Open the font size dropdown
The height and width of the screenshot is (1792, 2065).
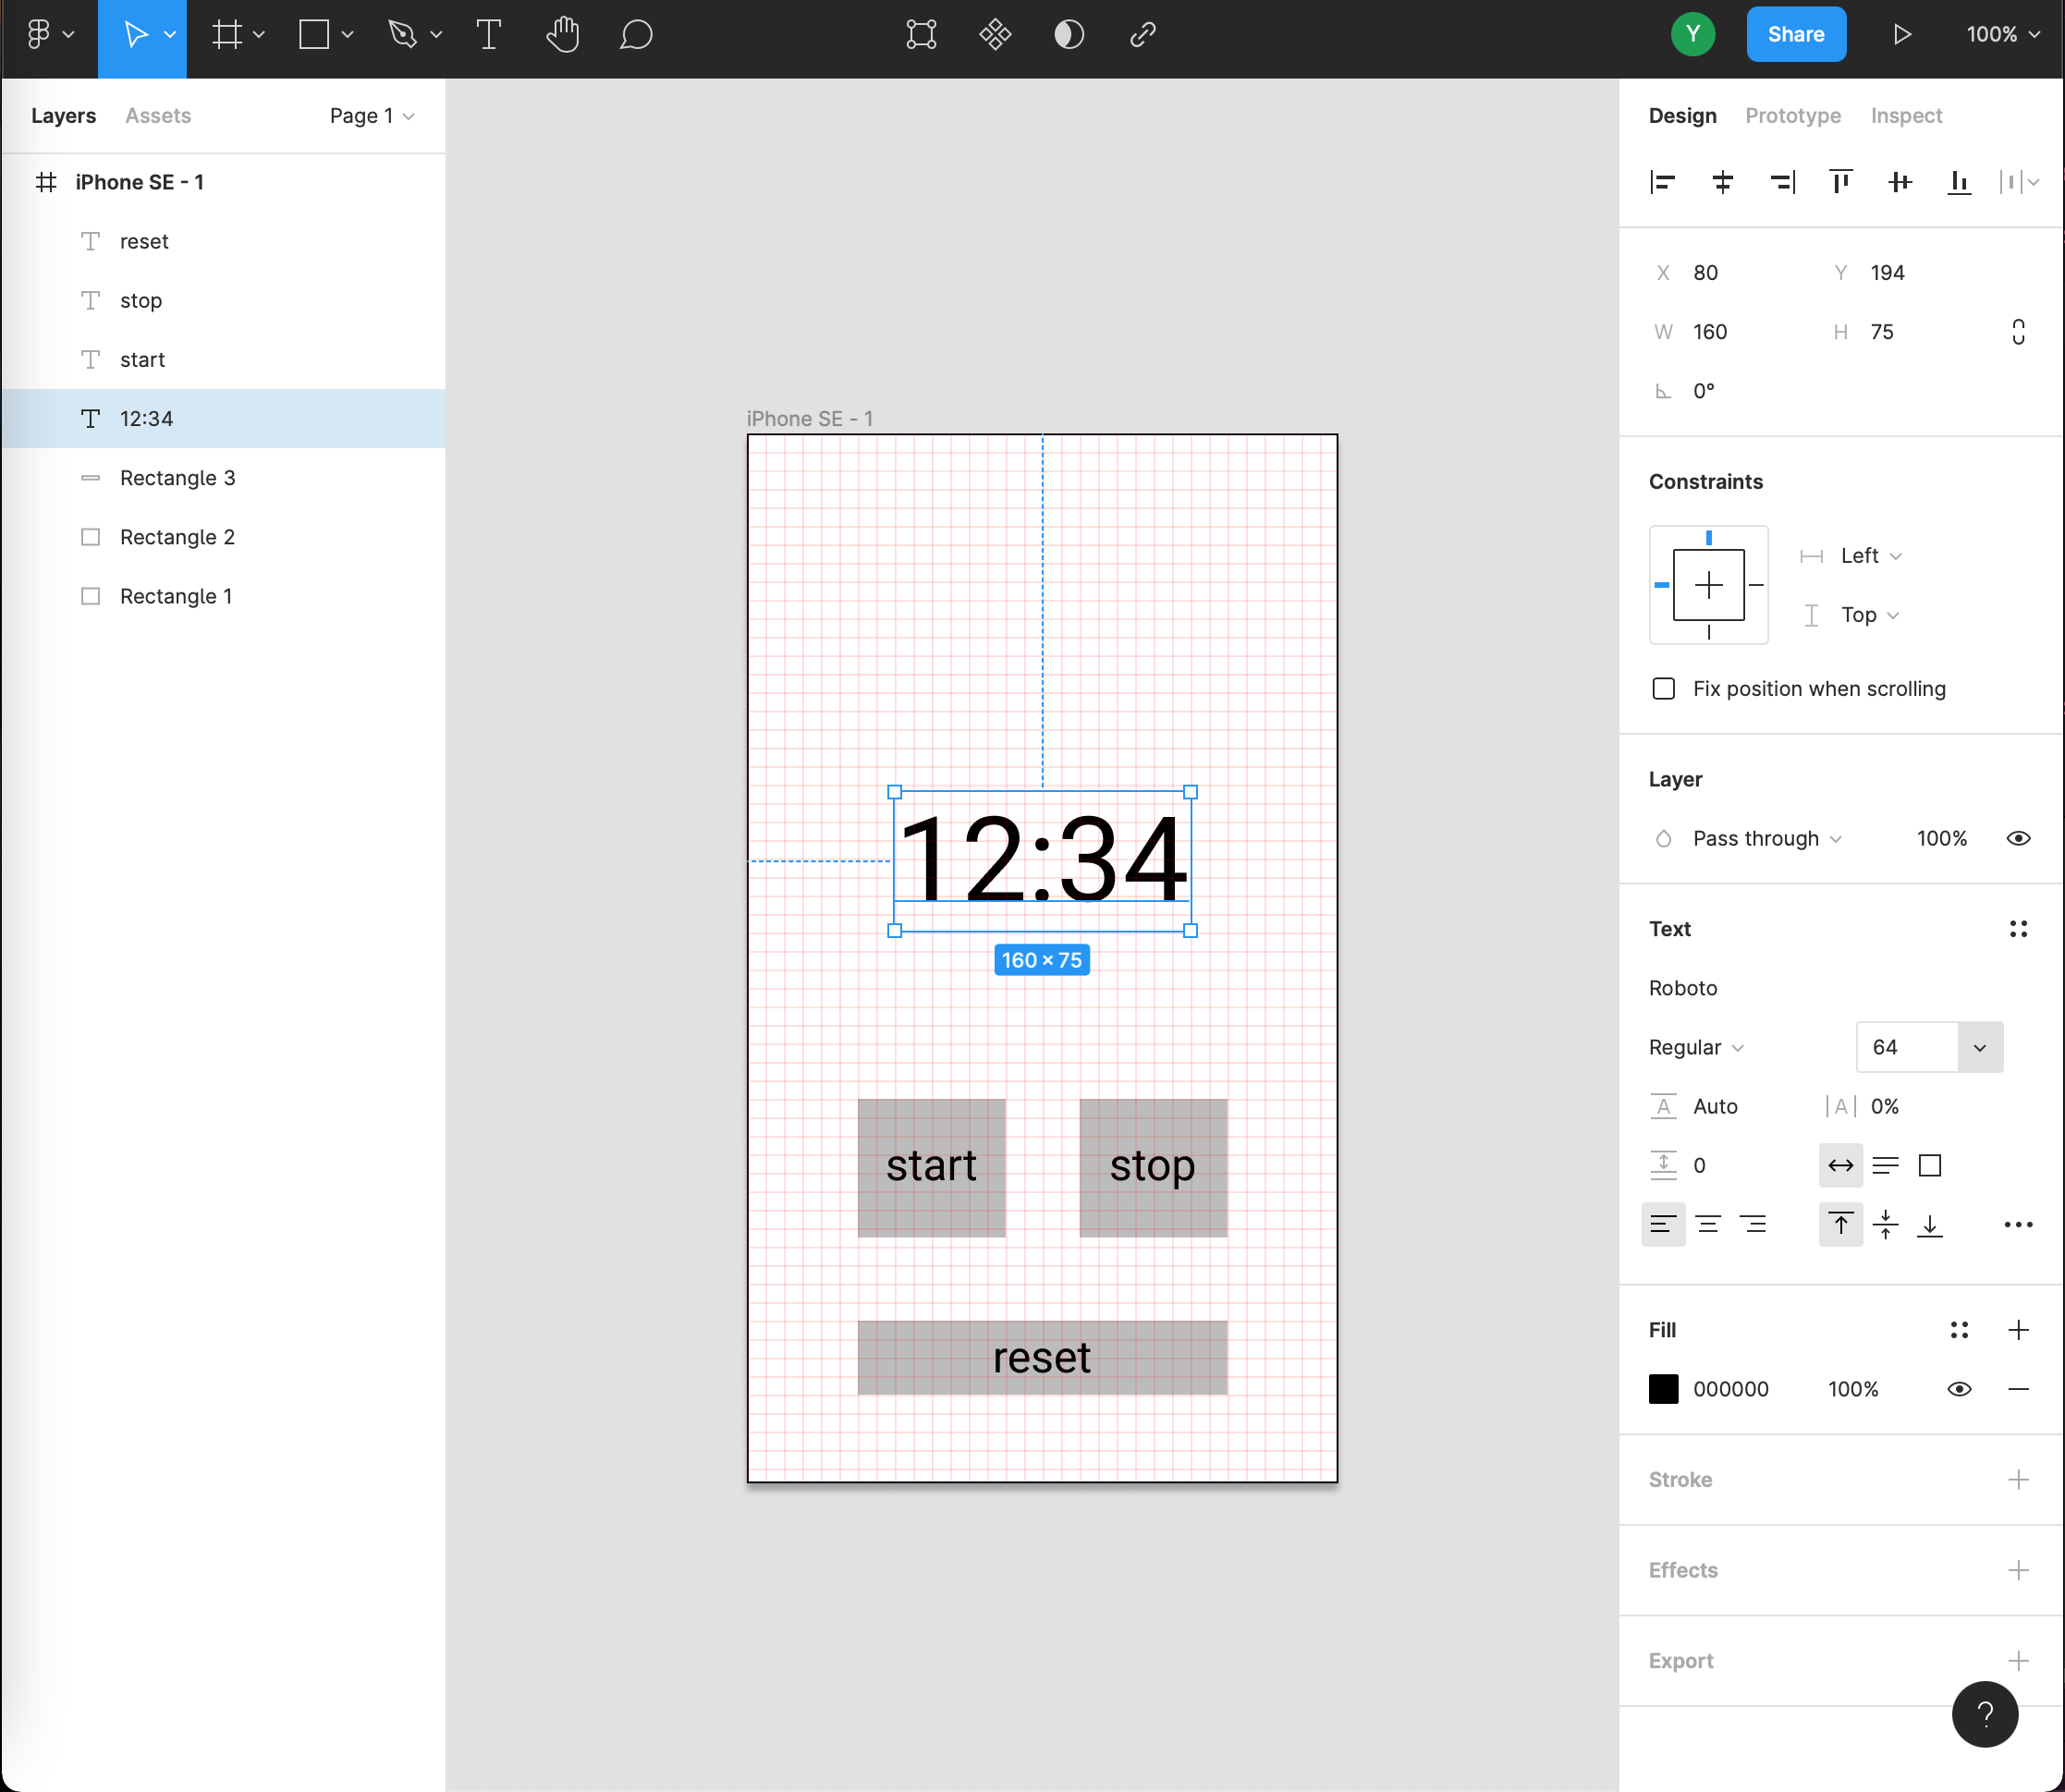[1979, 1047]
